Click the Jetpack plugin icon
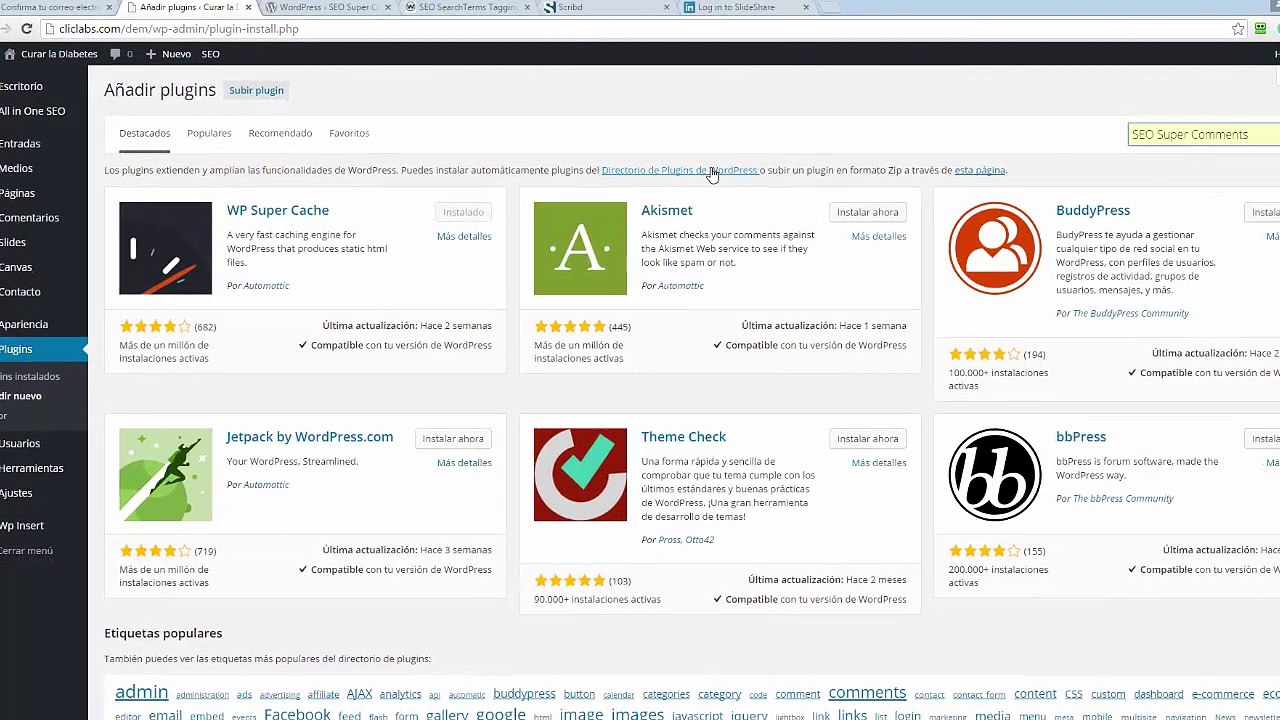The width and height of the screenshot is (1280, 720). [x=165, y=475]
